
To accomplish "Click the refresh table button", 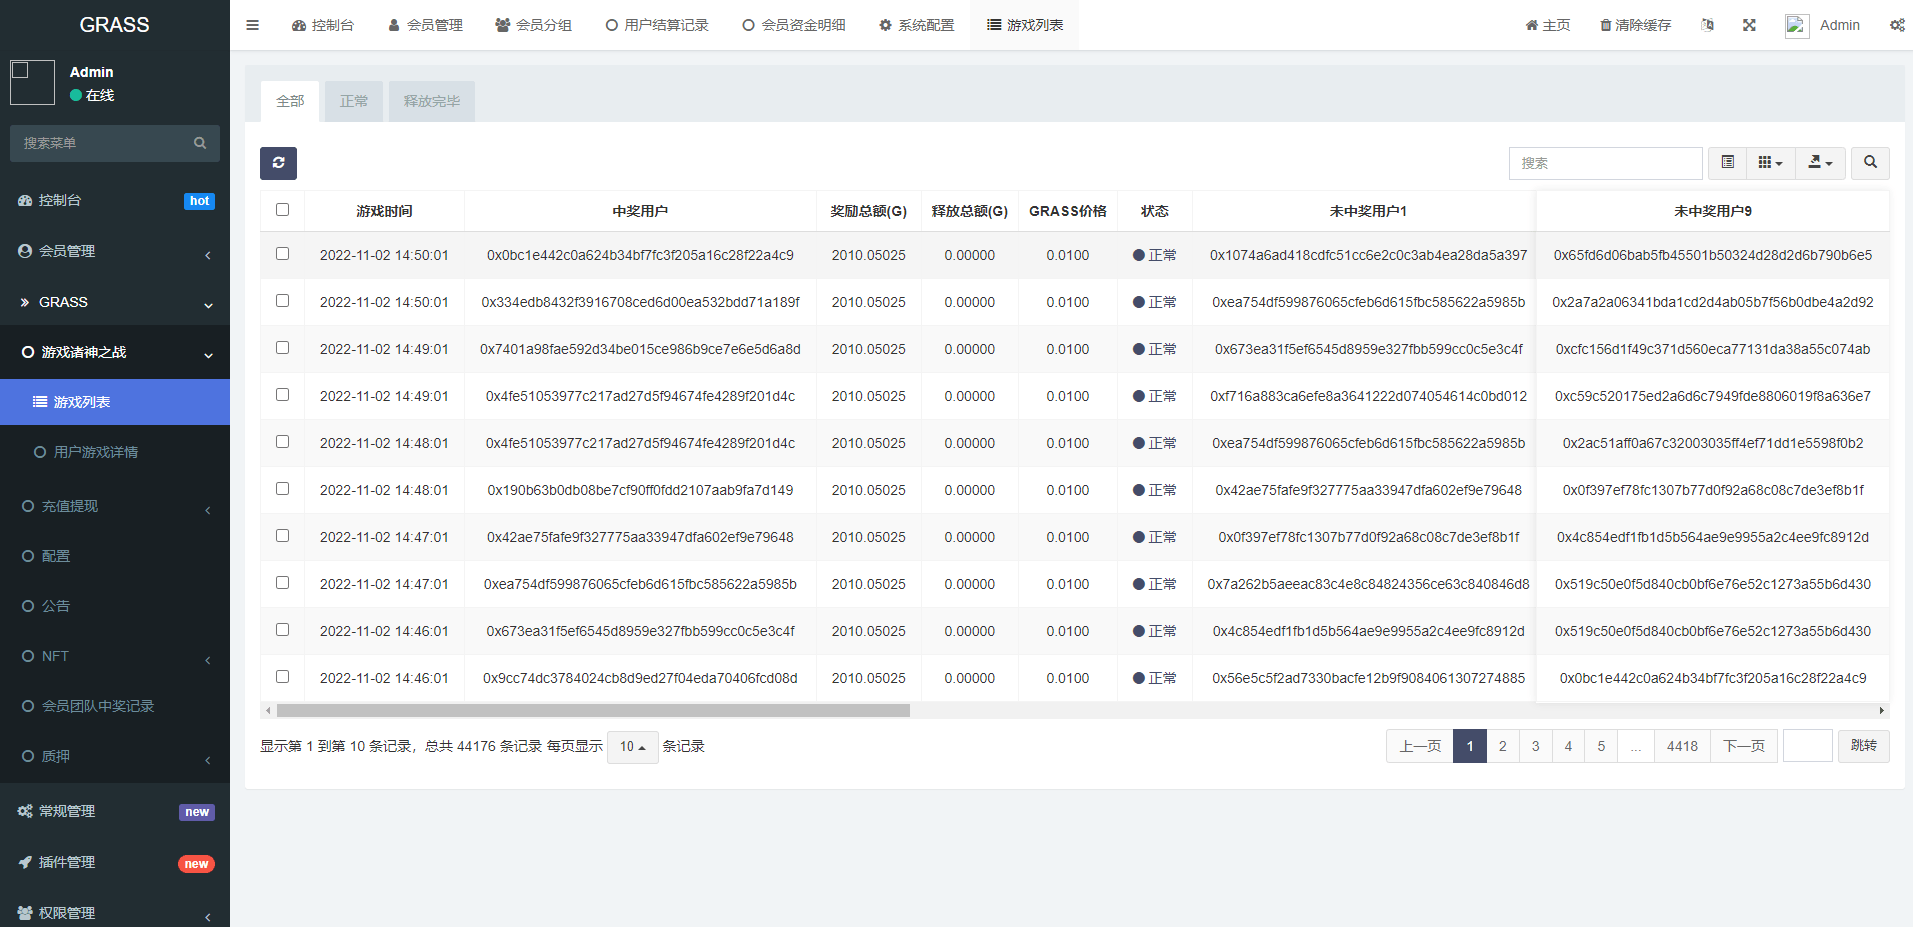I will [x=278, y=163].
